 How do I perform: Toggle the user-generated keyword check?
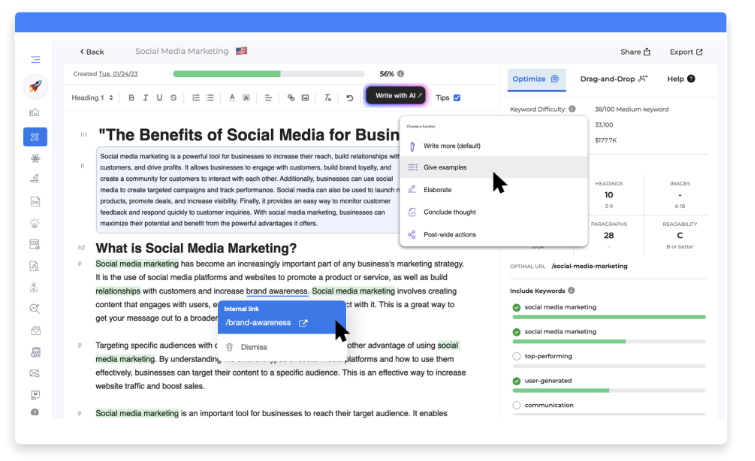(x=517, y=381)
